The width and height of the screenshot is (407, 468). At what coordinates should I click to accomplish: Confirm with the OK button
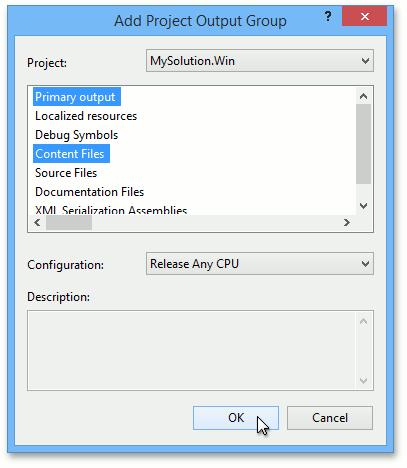coord(236,418)
